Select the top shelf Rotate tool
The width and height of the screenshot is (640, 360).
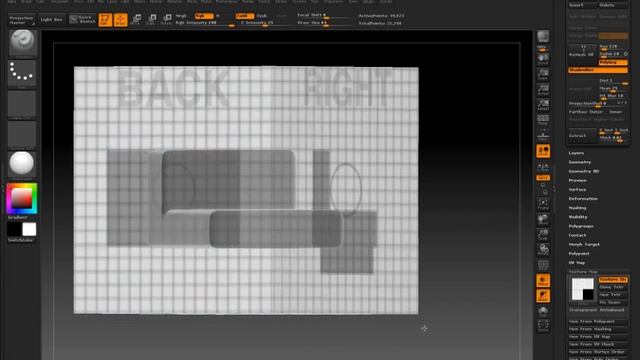pyautogui.click(x=166, y=20)
